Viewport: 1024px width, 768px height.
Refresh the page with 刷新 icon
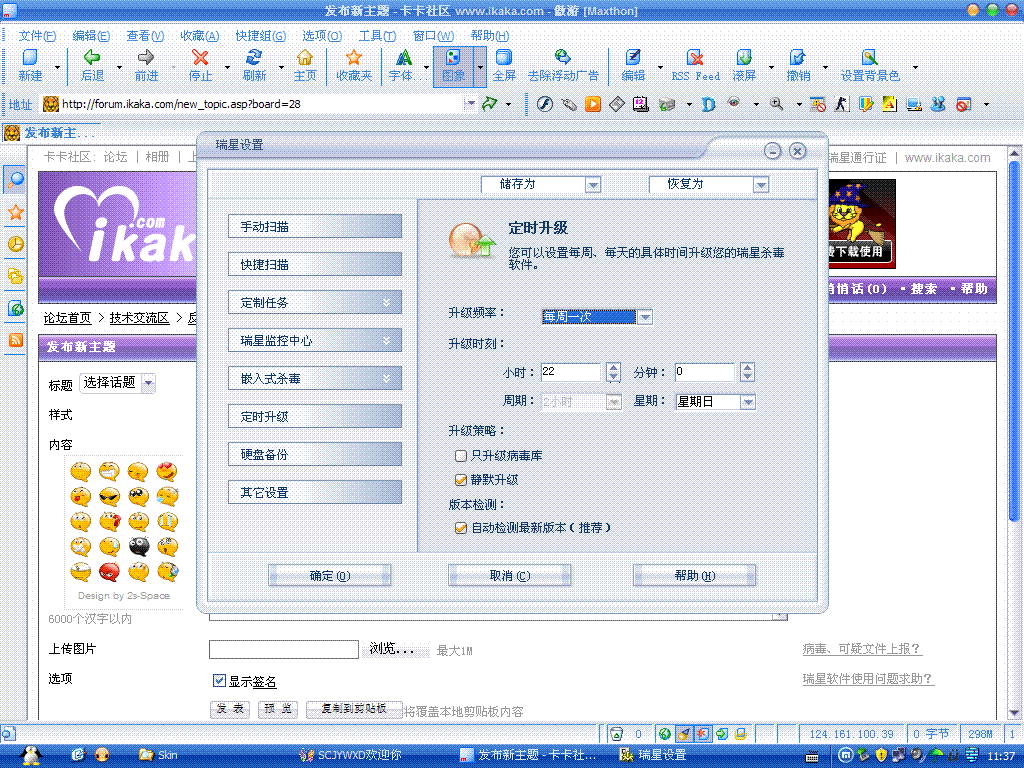click(x=254, y=57)
